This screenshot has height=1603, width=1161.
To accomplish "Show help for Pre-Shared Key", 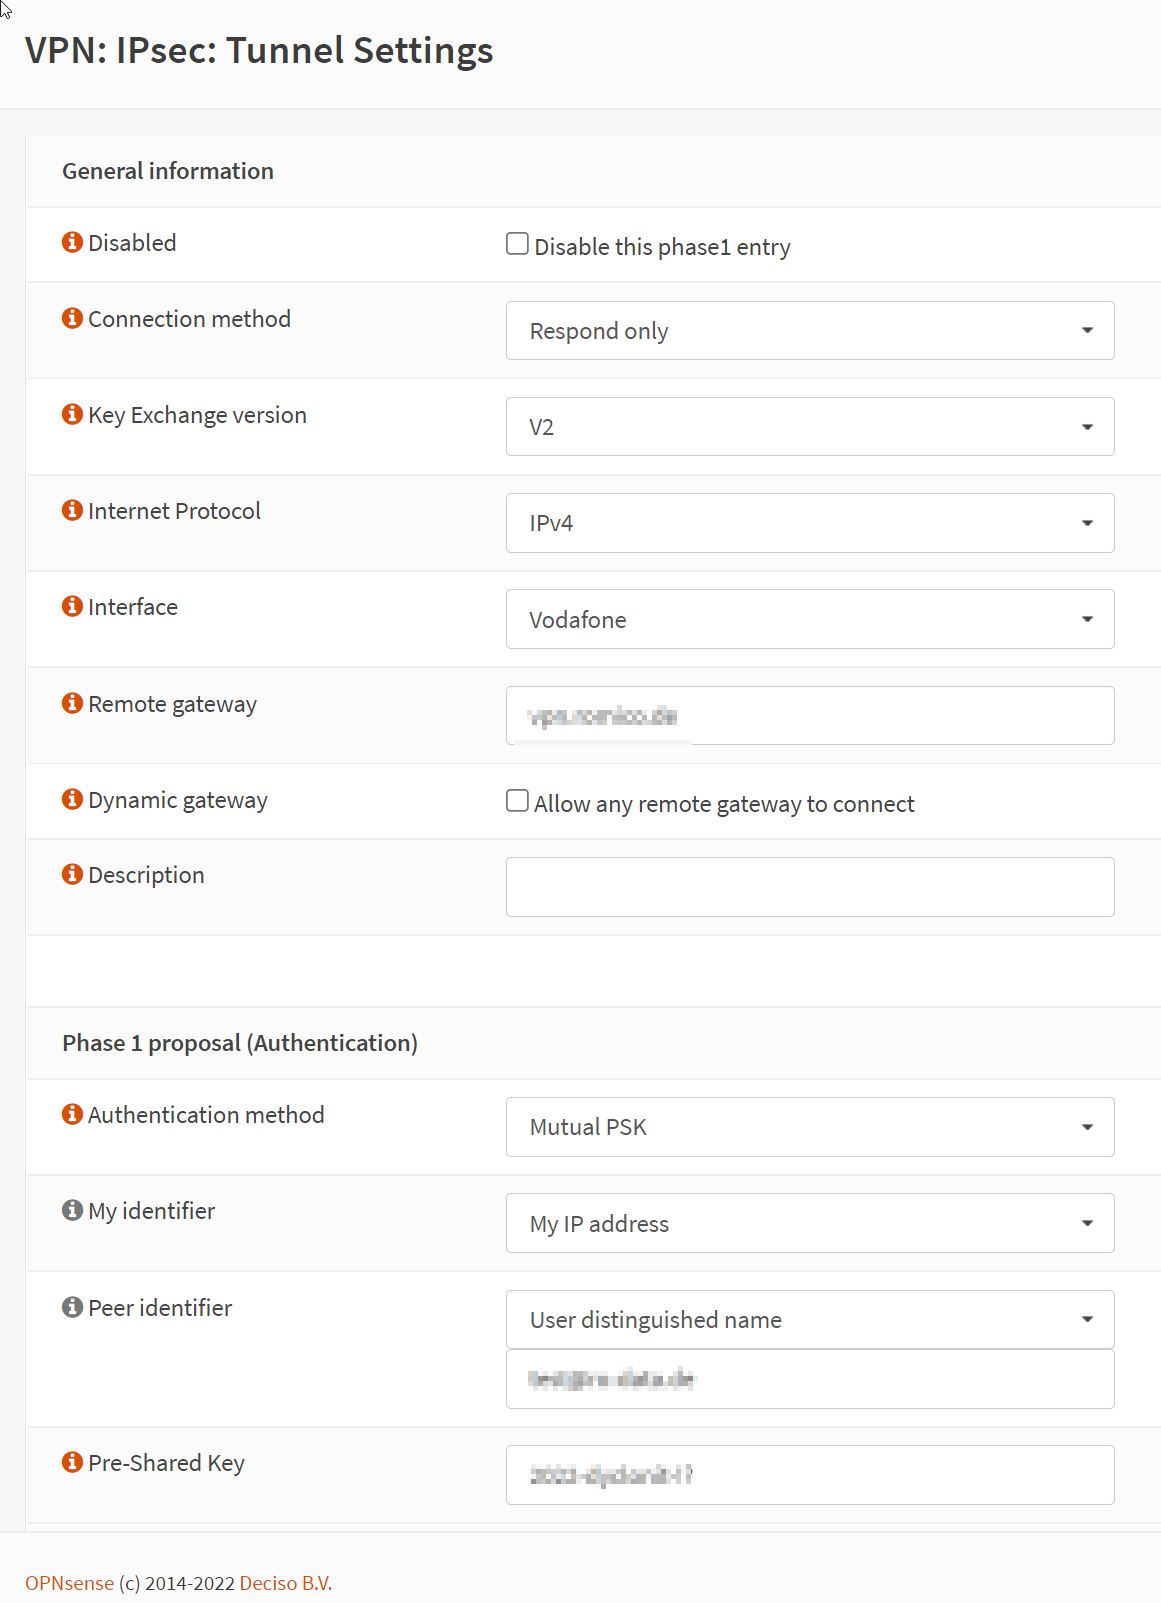I will point(72,1462).
